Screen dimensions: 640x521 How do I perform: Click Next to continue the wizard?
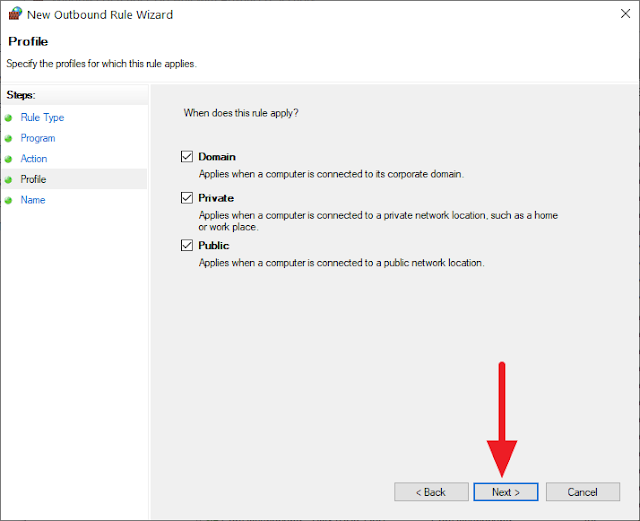(506, 492)
